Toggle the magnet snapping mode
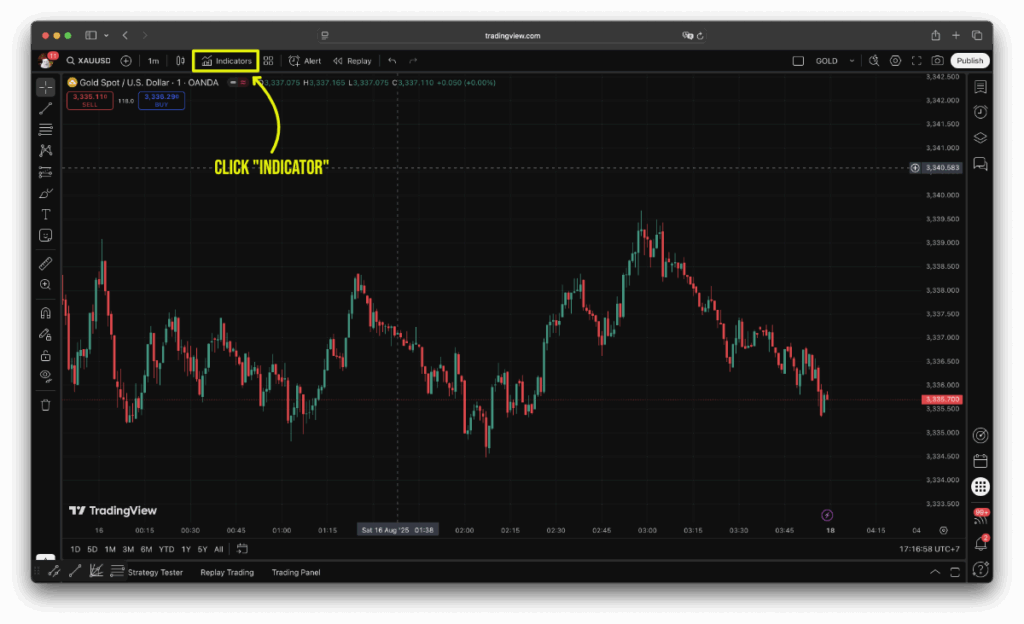The width and height of the screenshot is (1024, 624). tap(45, 314)
